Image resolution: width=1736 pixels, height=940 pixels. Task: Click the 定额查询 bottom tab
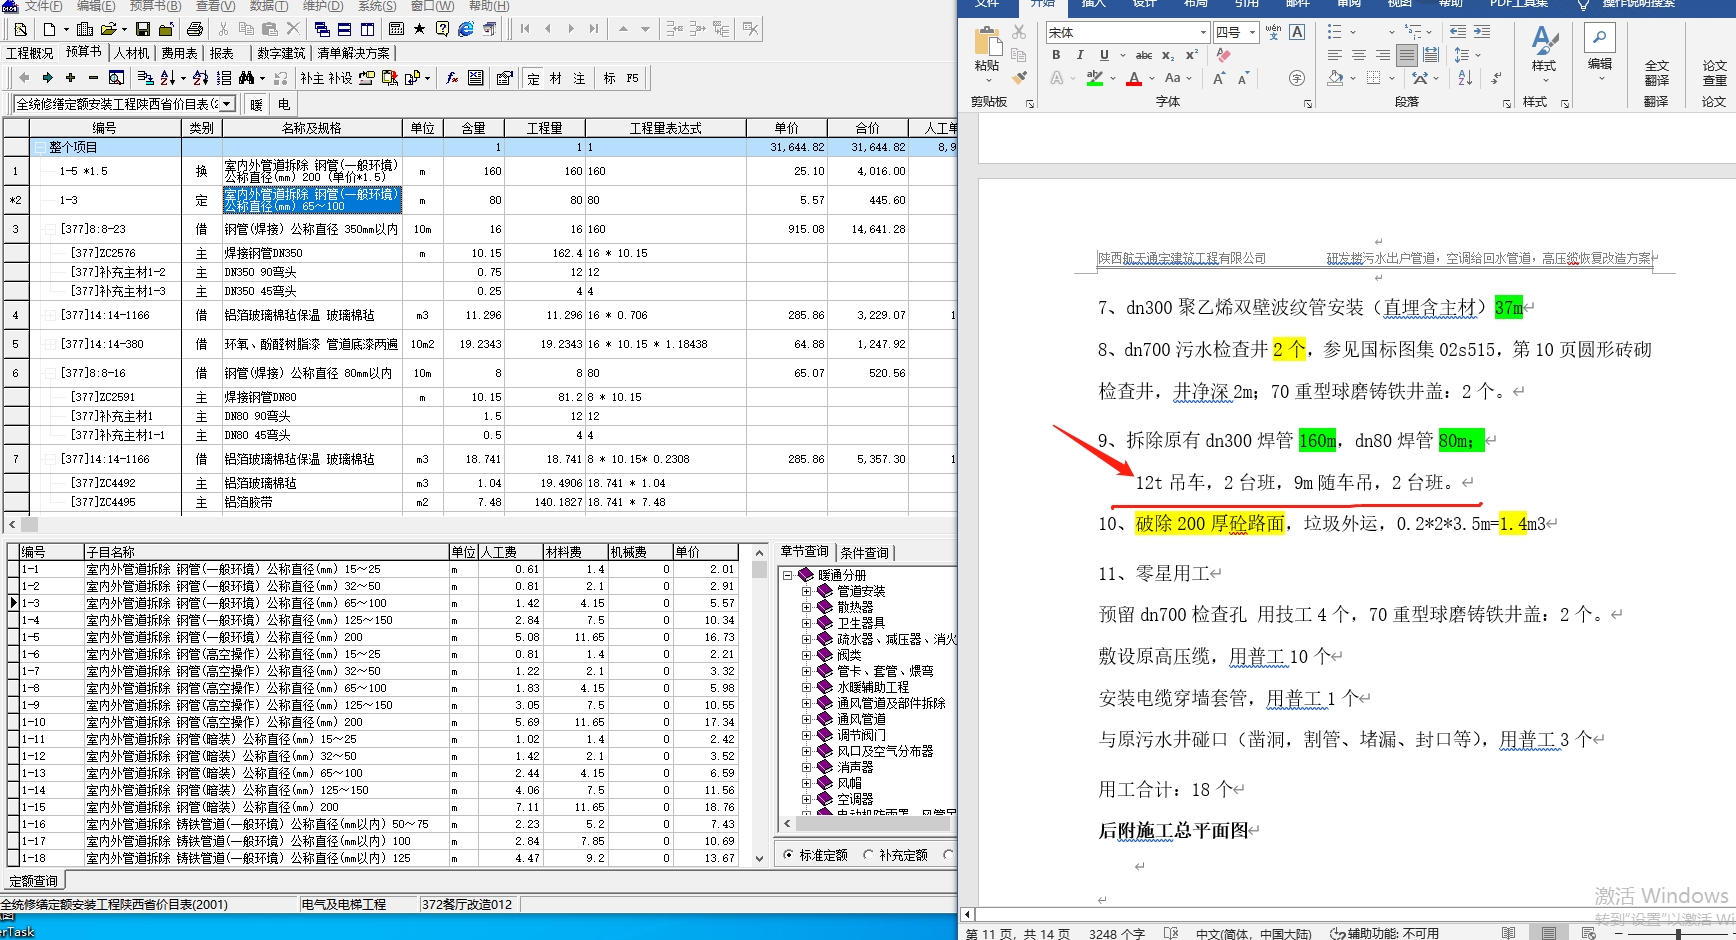point(33,881)
